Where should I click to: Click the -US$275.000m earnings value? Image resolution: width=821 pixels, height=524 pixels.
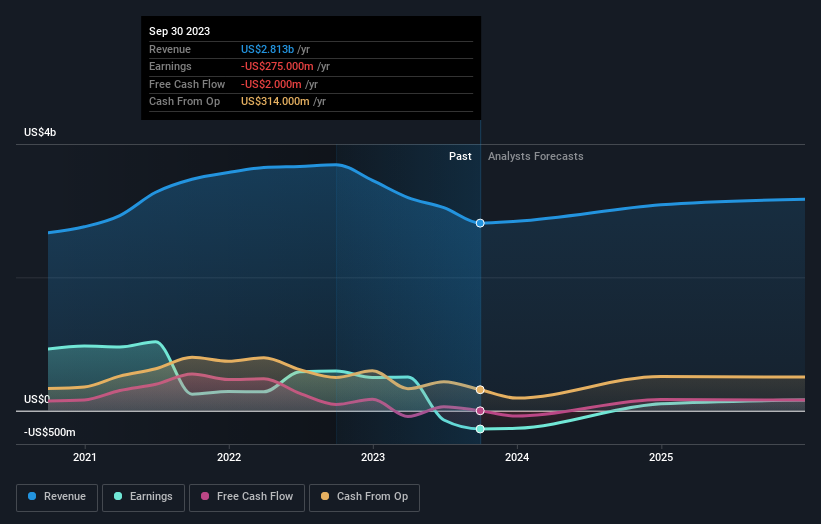coord(277,66)
